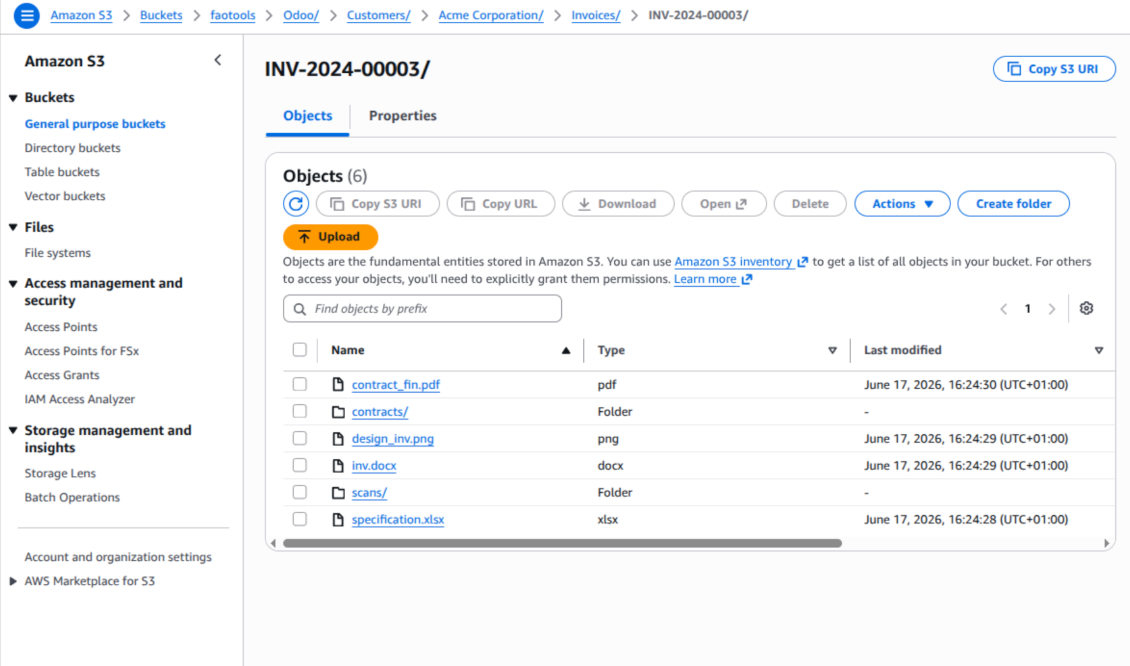Image resolution: width=1130 pixels, height=666 pixels.
Task: Go to Invoices/ breadcrumb link
Action: coord(596,15)
